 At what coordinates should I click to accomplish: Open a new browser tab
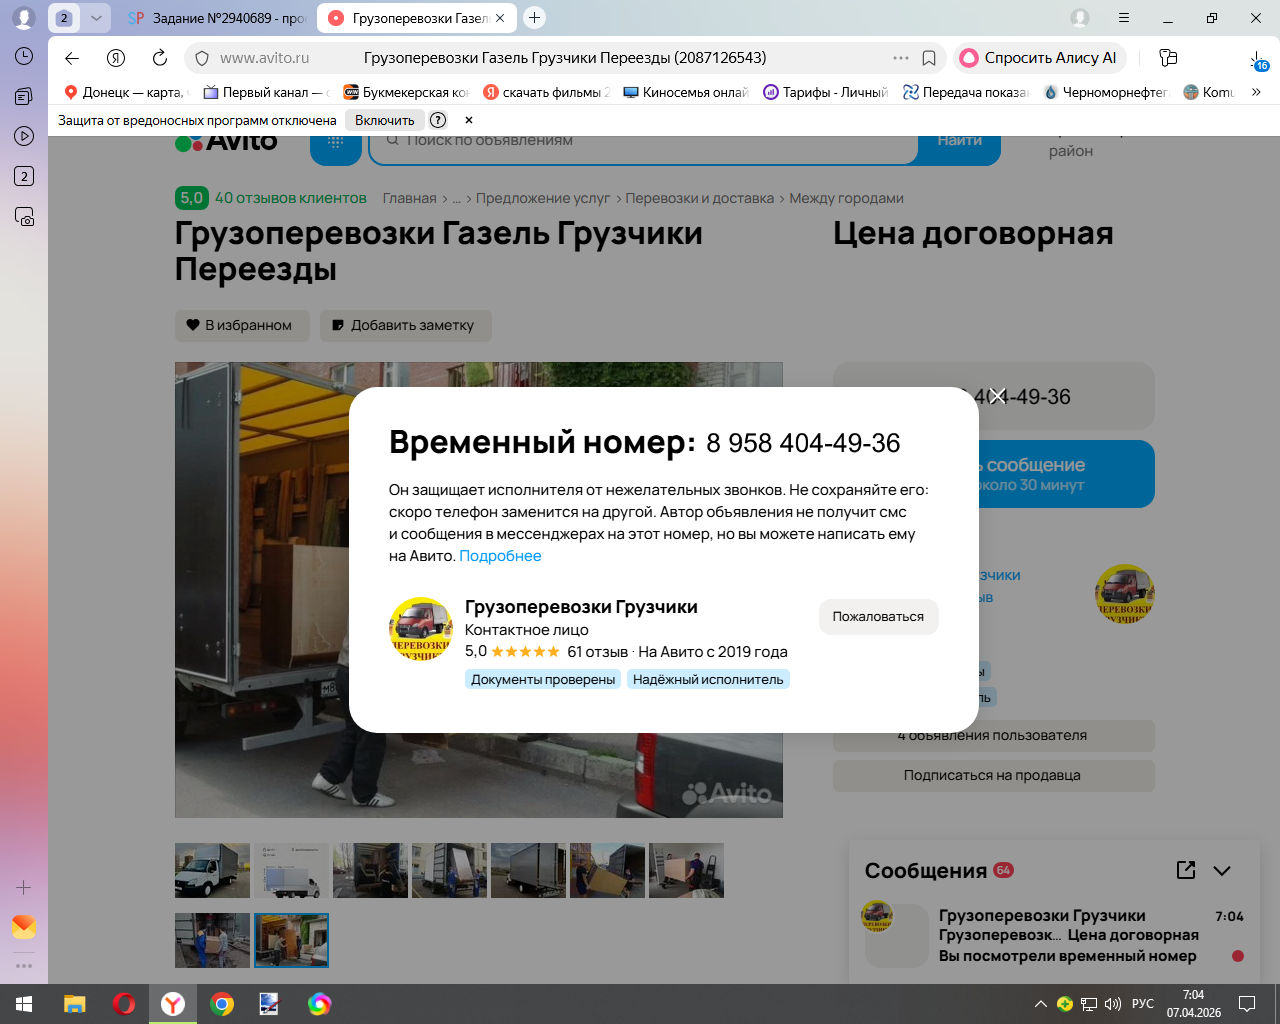click(535, 17)
